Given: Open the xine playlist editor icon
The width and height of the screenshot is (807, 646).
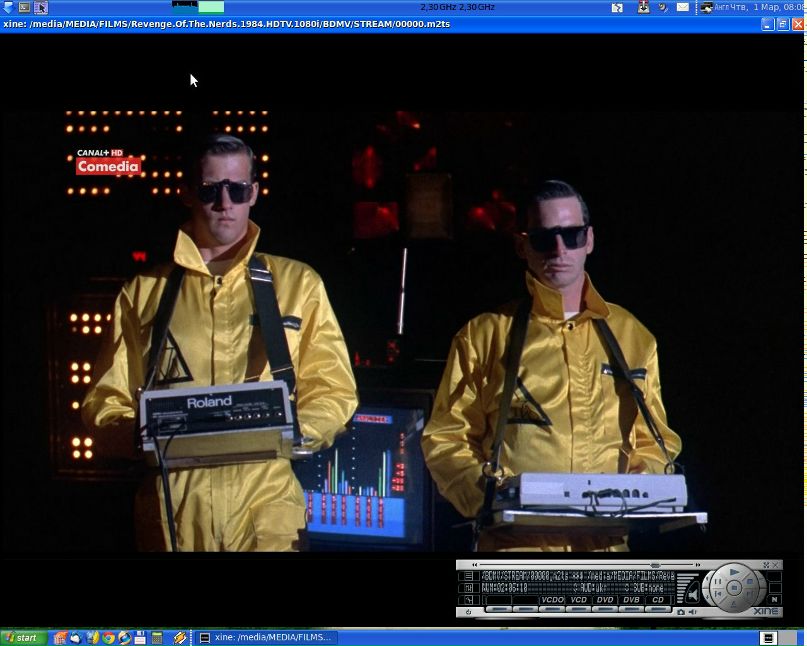Looking at the screenshot, I should point(469,576).
